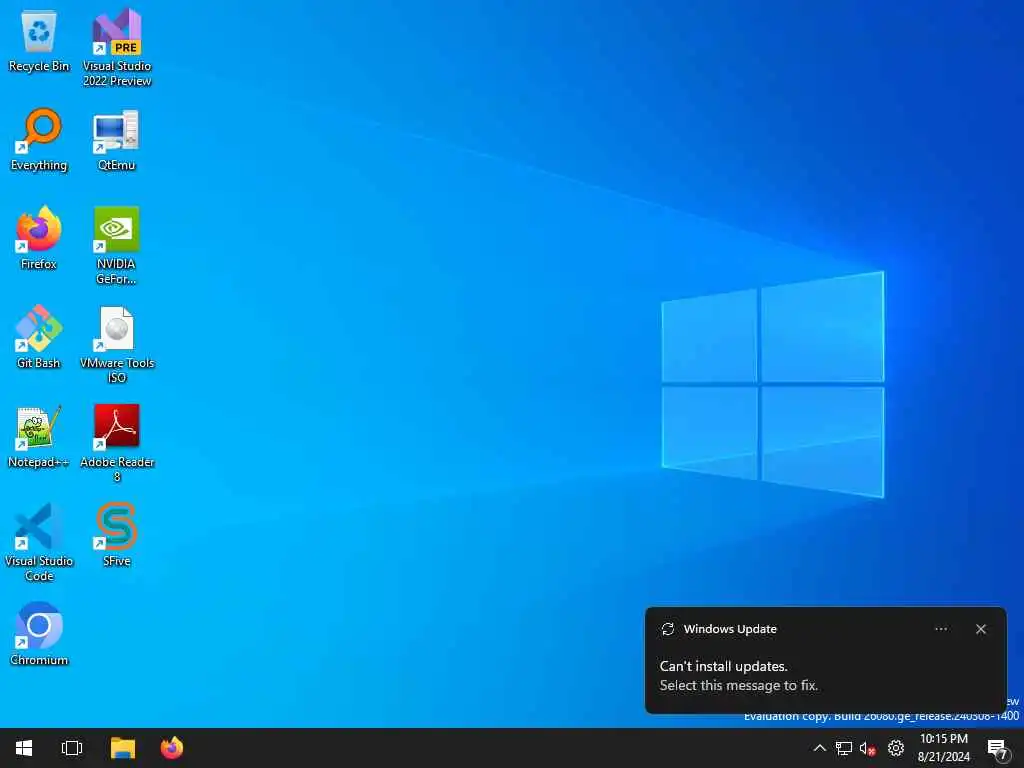Select the QtEmu desktop shortcut
Viewport: 1024px width, 768px height.
[x=116, y=140]
